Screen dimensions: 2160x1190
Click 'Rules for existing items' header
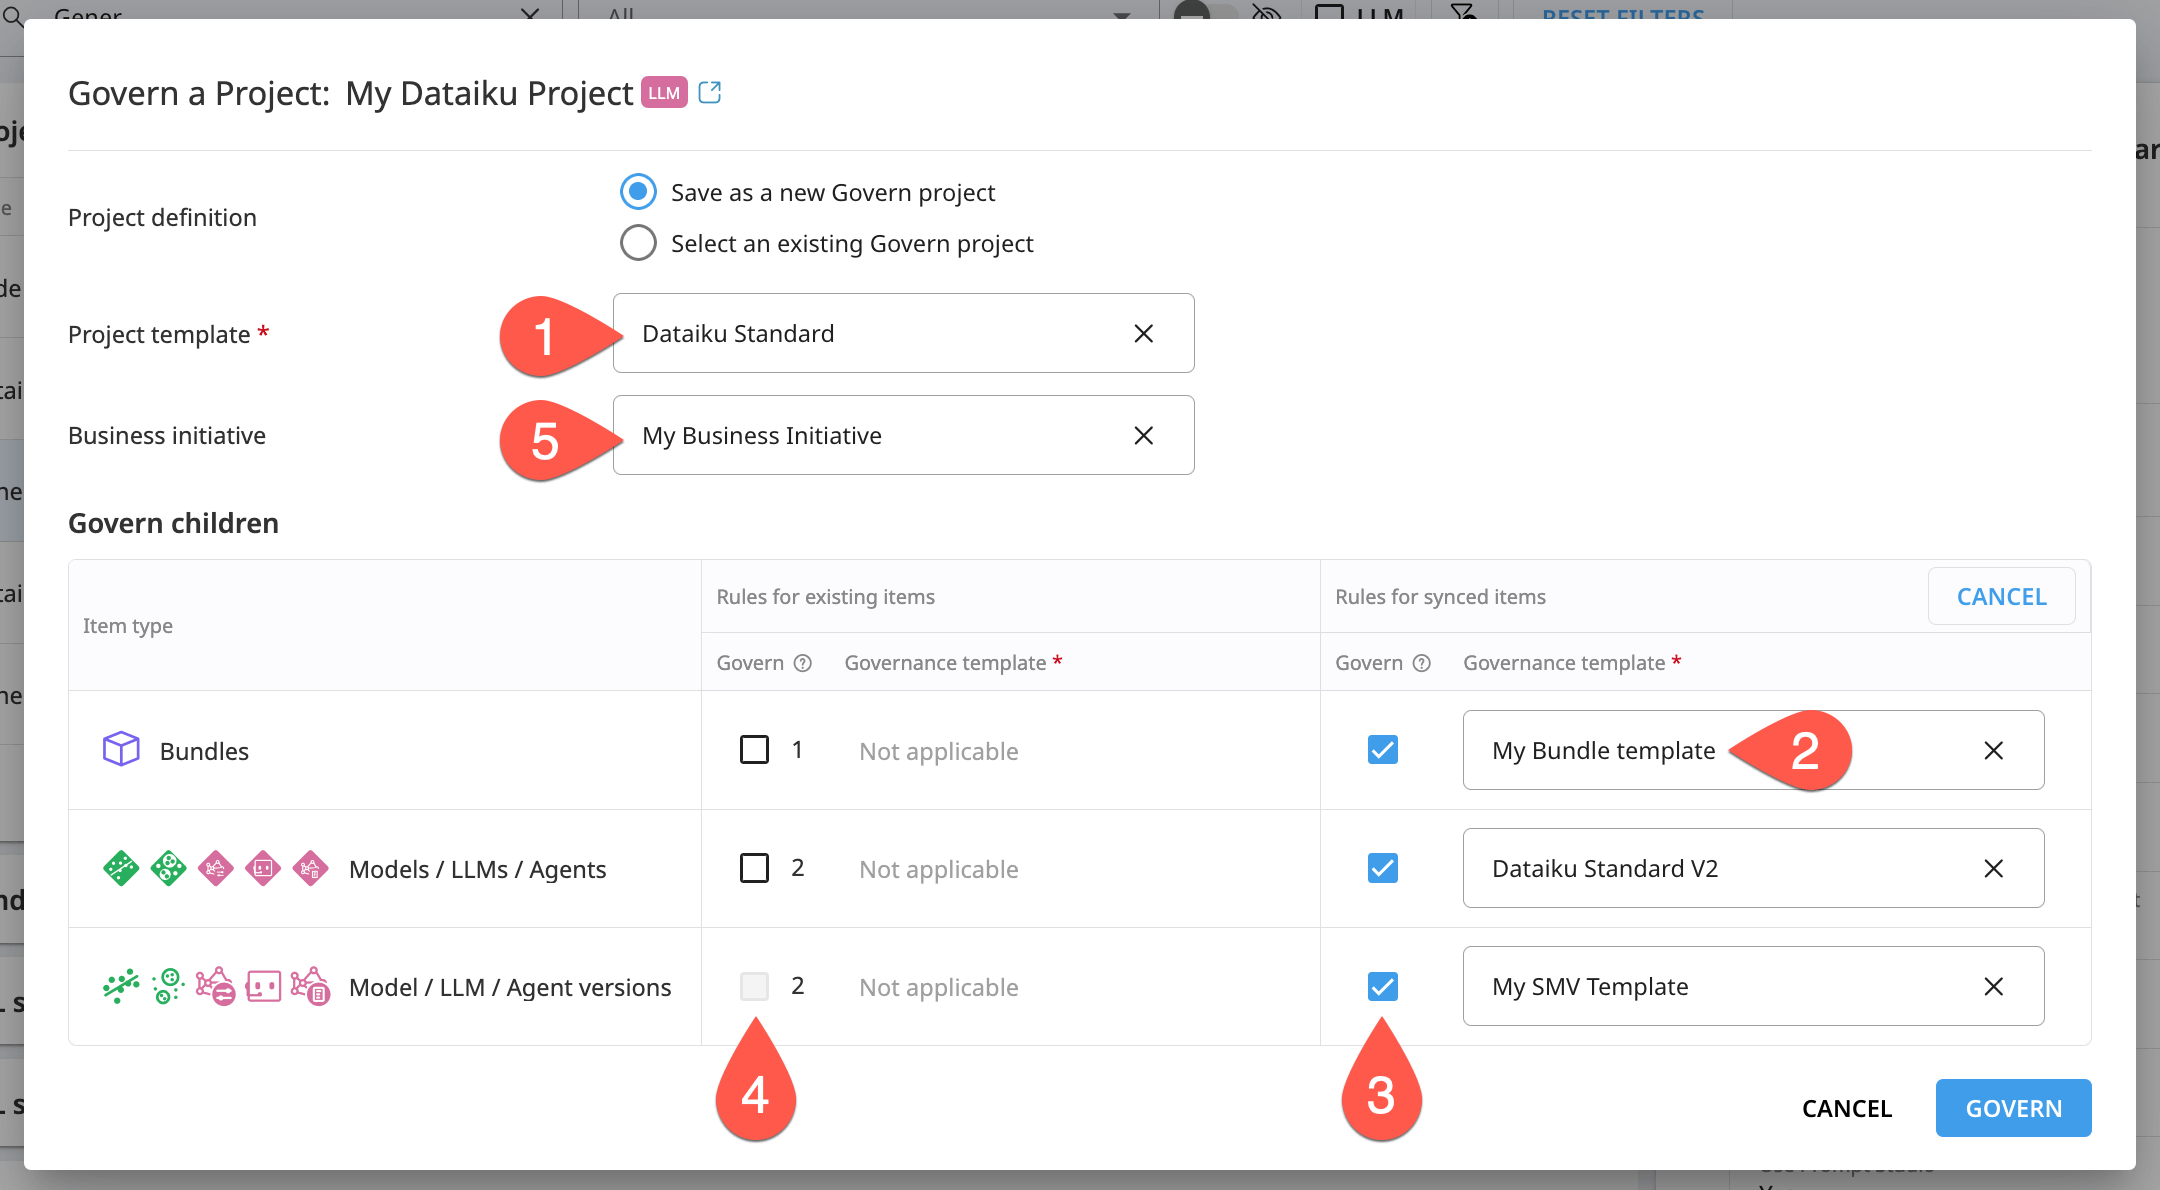click(x=825, y=597)
